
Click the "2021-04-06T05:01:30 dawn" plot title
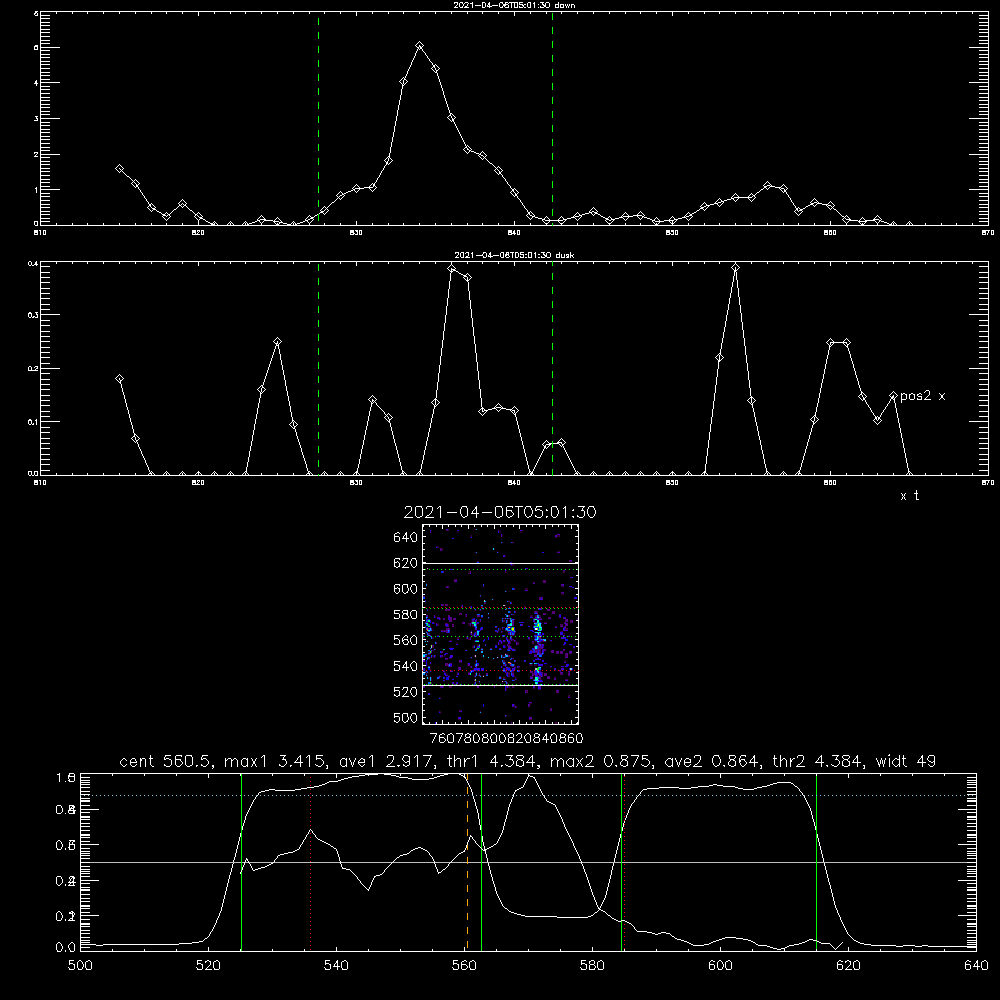click(x=513, y=5)
